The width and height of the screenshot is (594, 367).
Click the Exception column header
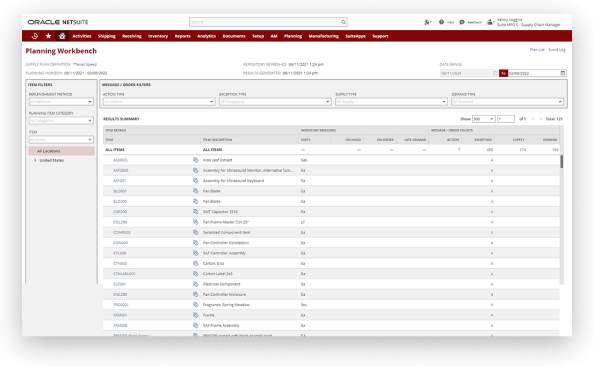click(x=483, y=140)
